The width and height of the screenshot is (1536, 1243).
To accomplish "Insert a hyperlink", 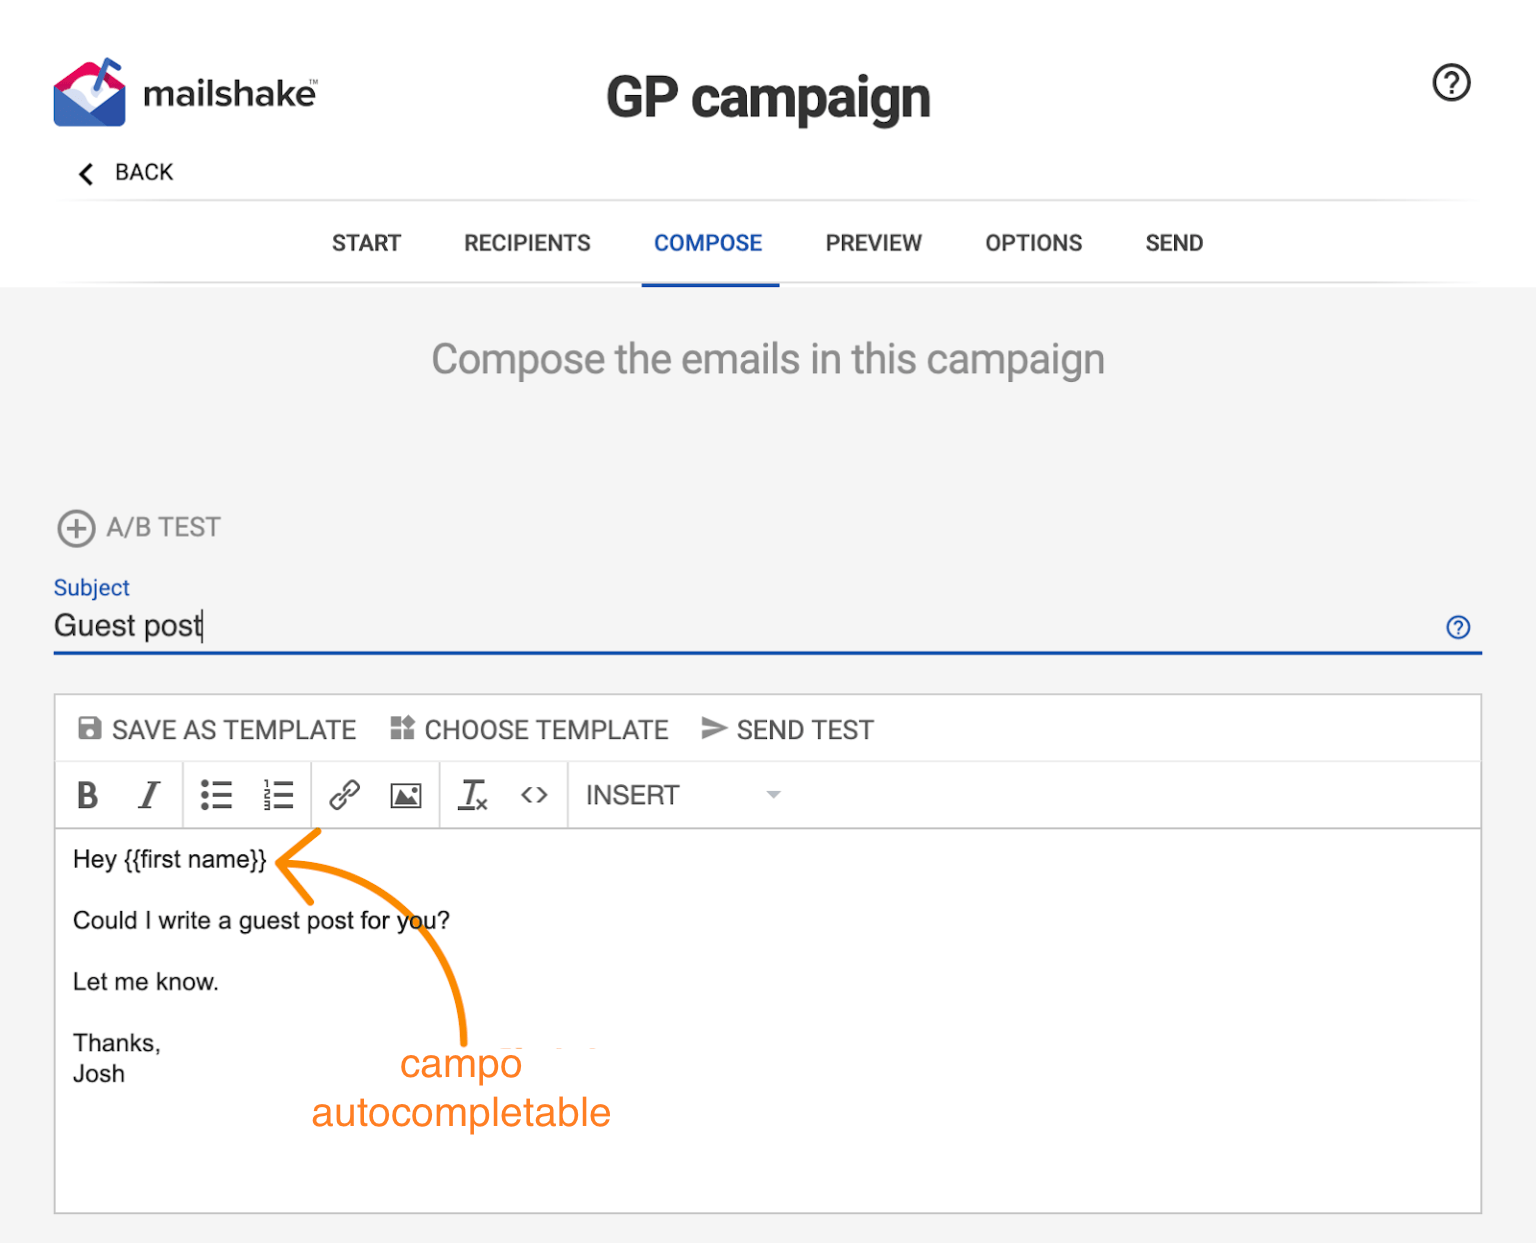I will (344, 795).
